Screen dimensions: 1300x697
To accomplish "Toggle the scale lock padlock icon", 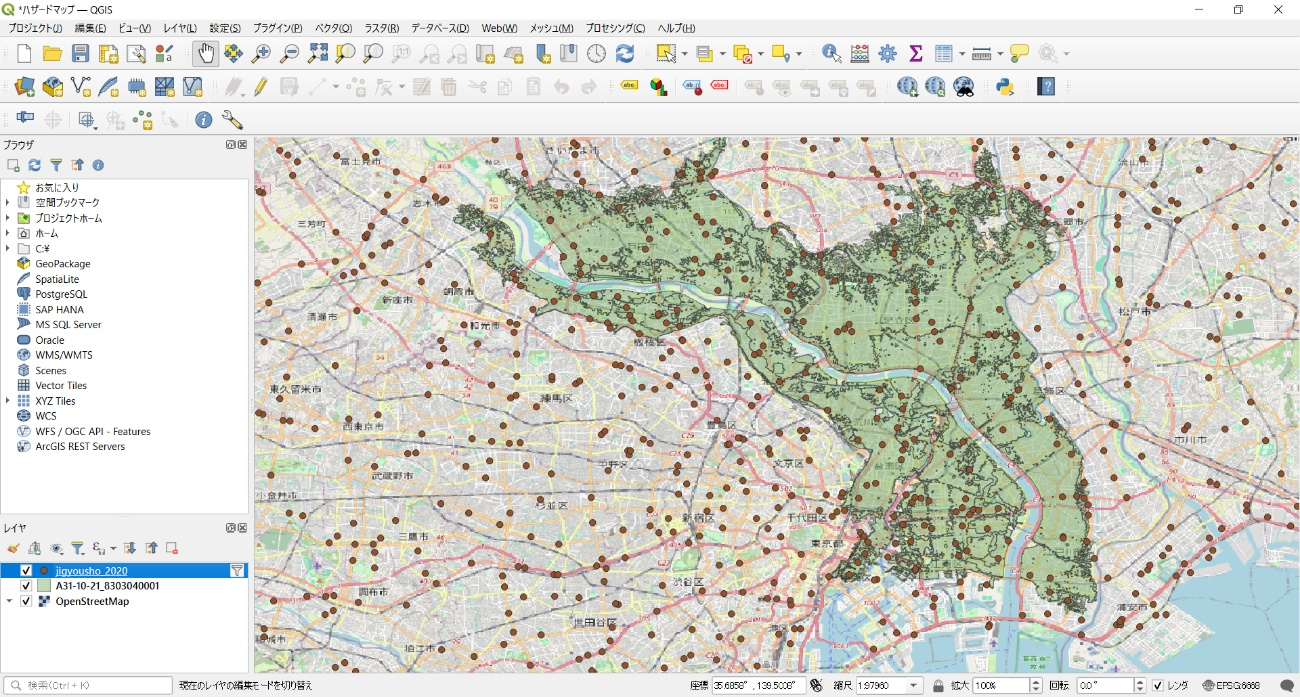I will tap(938, 686).
